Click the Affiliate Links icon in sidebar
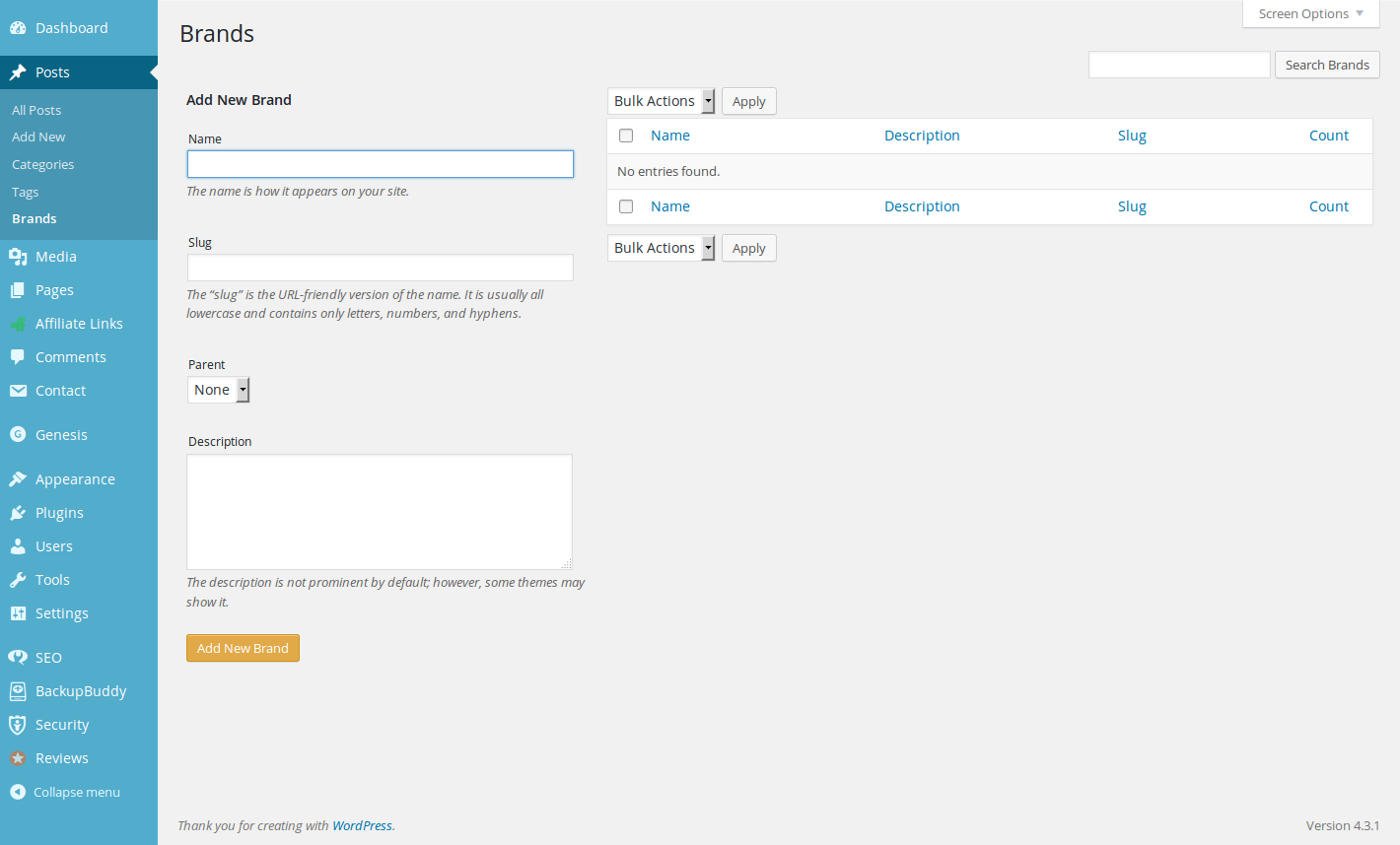This screenshot has width=1400, height=845. [x=17, y=324]
